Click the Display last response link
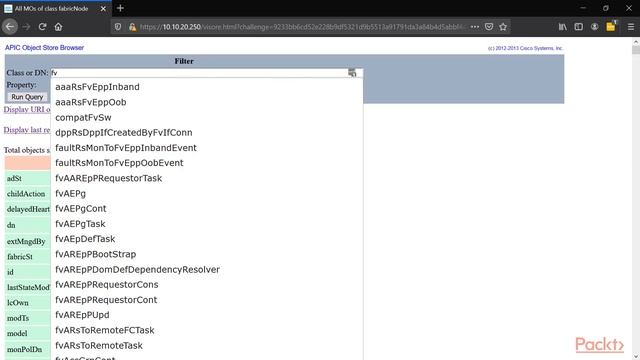640x360 pixels. pyautogui.click(x=27, y=130)
